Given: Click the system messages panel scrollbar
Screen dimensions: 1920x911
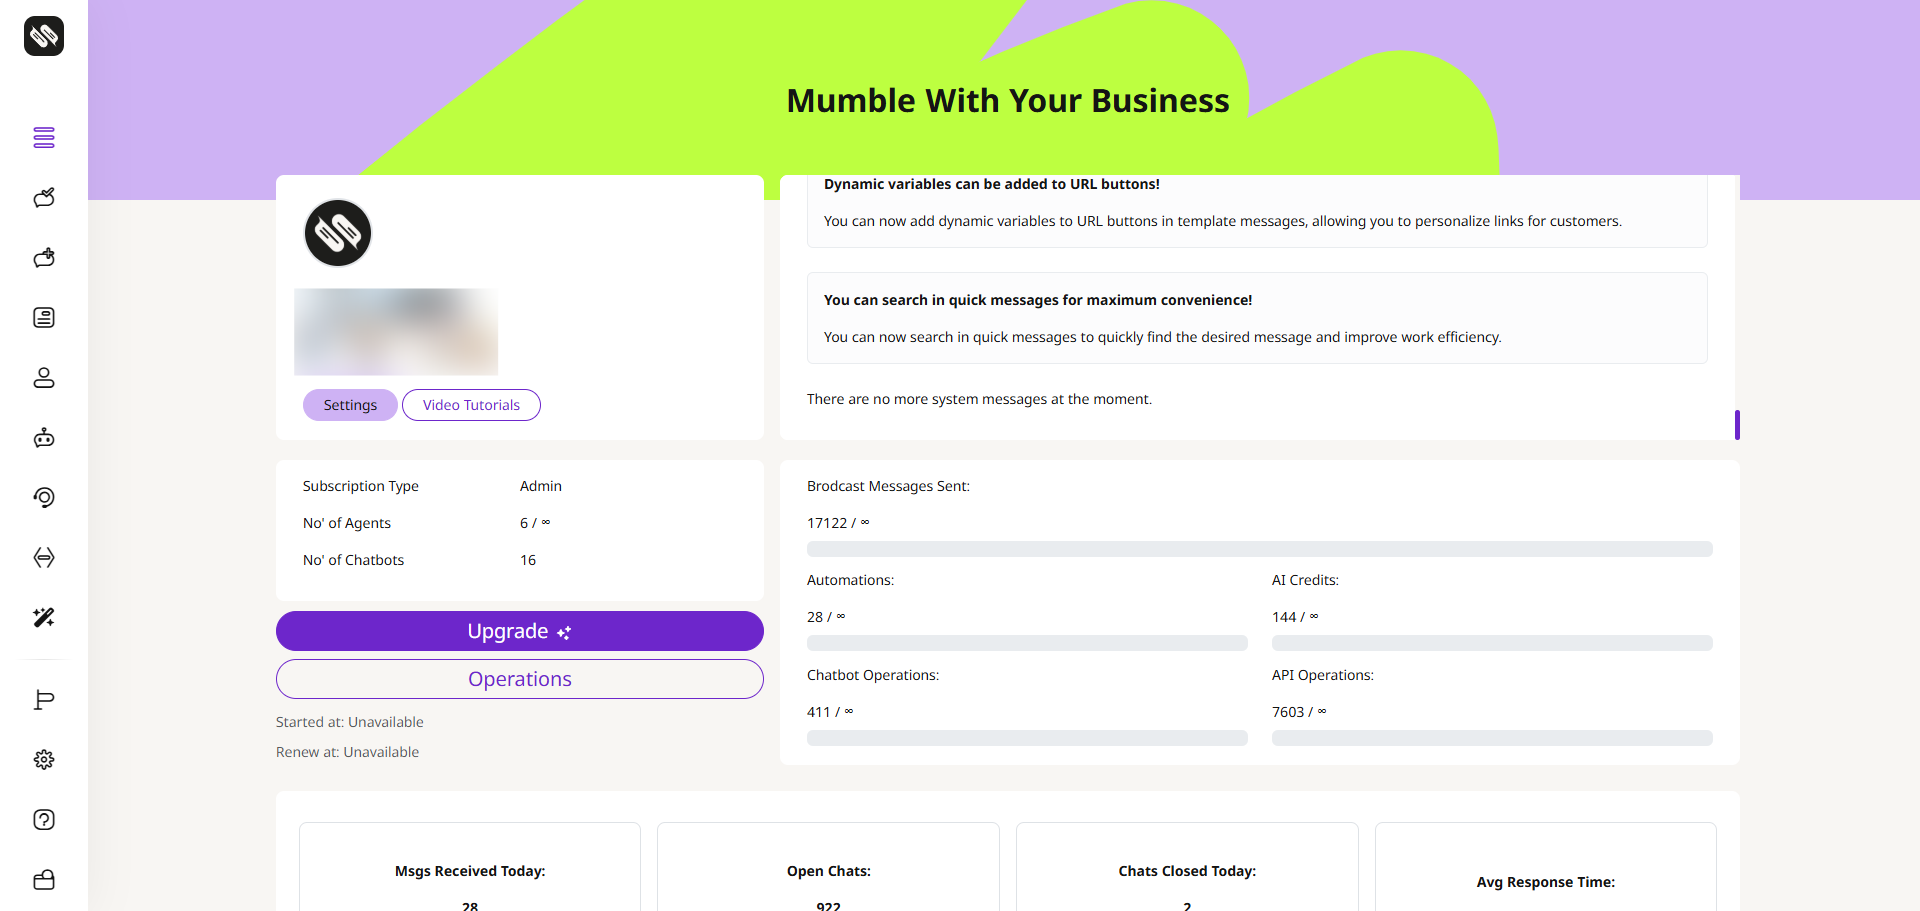Looking at the screenshot, I should pyautogui.click(x=1737, y=425).
